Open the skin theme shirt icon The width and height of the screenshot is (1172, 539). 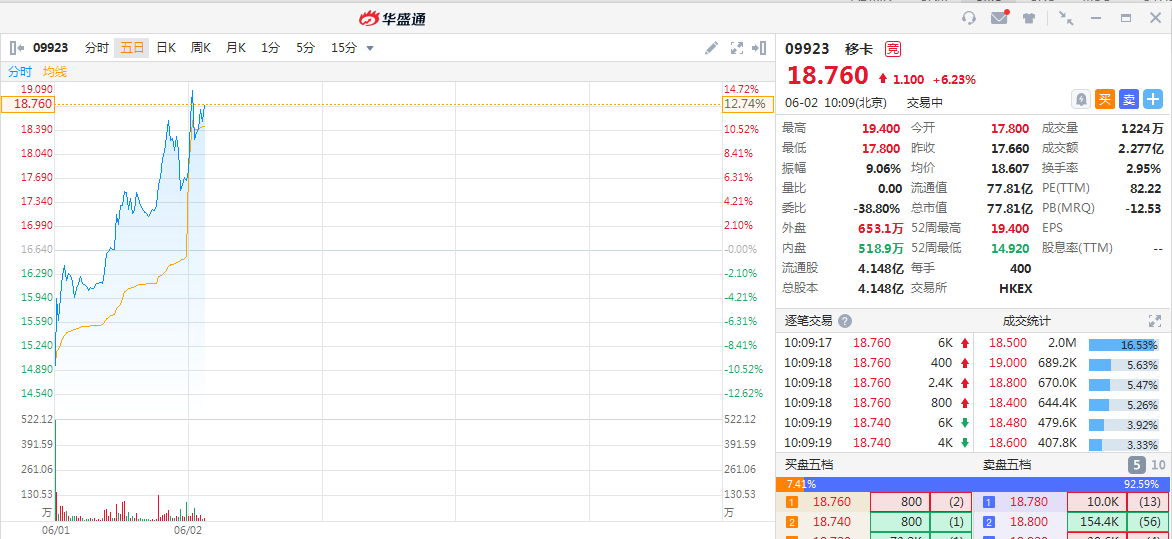1029,19
